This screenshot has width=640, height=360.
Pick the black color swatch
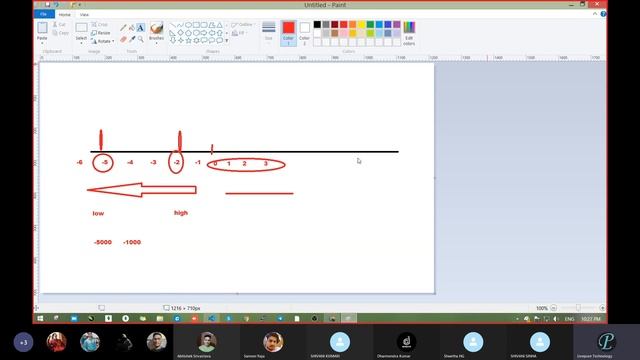click(317, 24)
